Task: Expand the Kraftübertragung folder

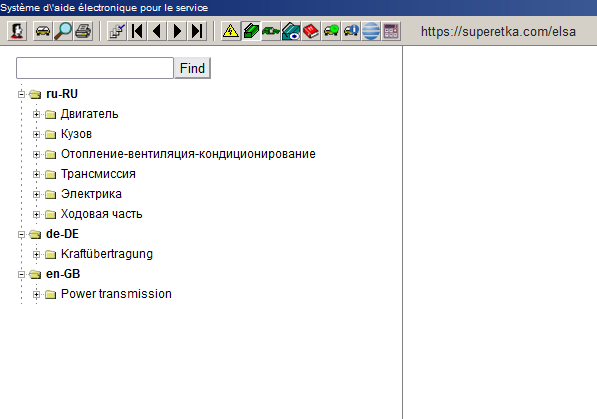Action: point(36,254)
